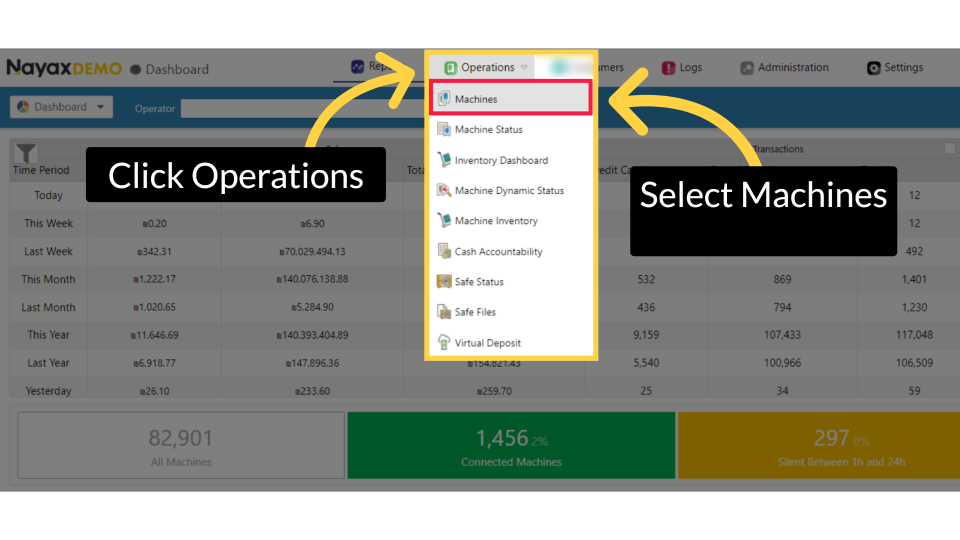
Task: Click the Today row label
Action: 48,195
